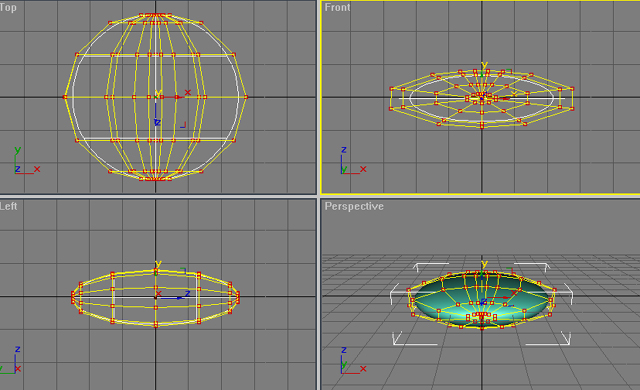
Task: Open the Left viewport label menu
Action: 9,206
